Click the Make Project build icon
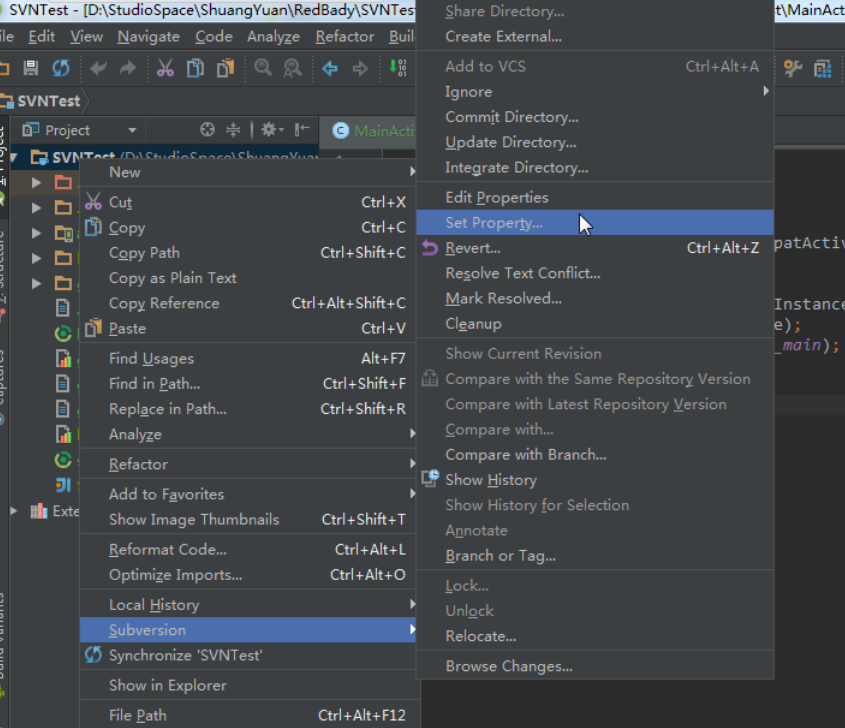This screenshot has height=728, width=845. [x=398, y=68]
